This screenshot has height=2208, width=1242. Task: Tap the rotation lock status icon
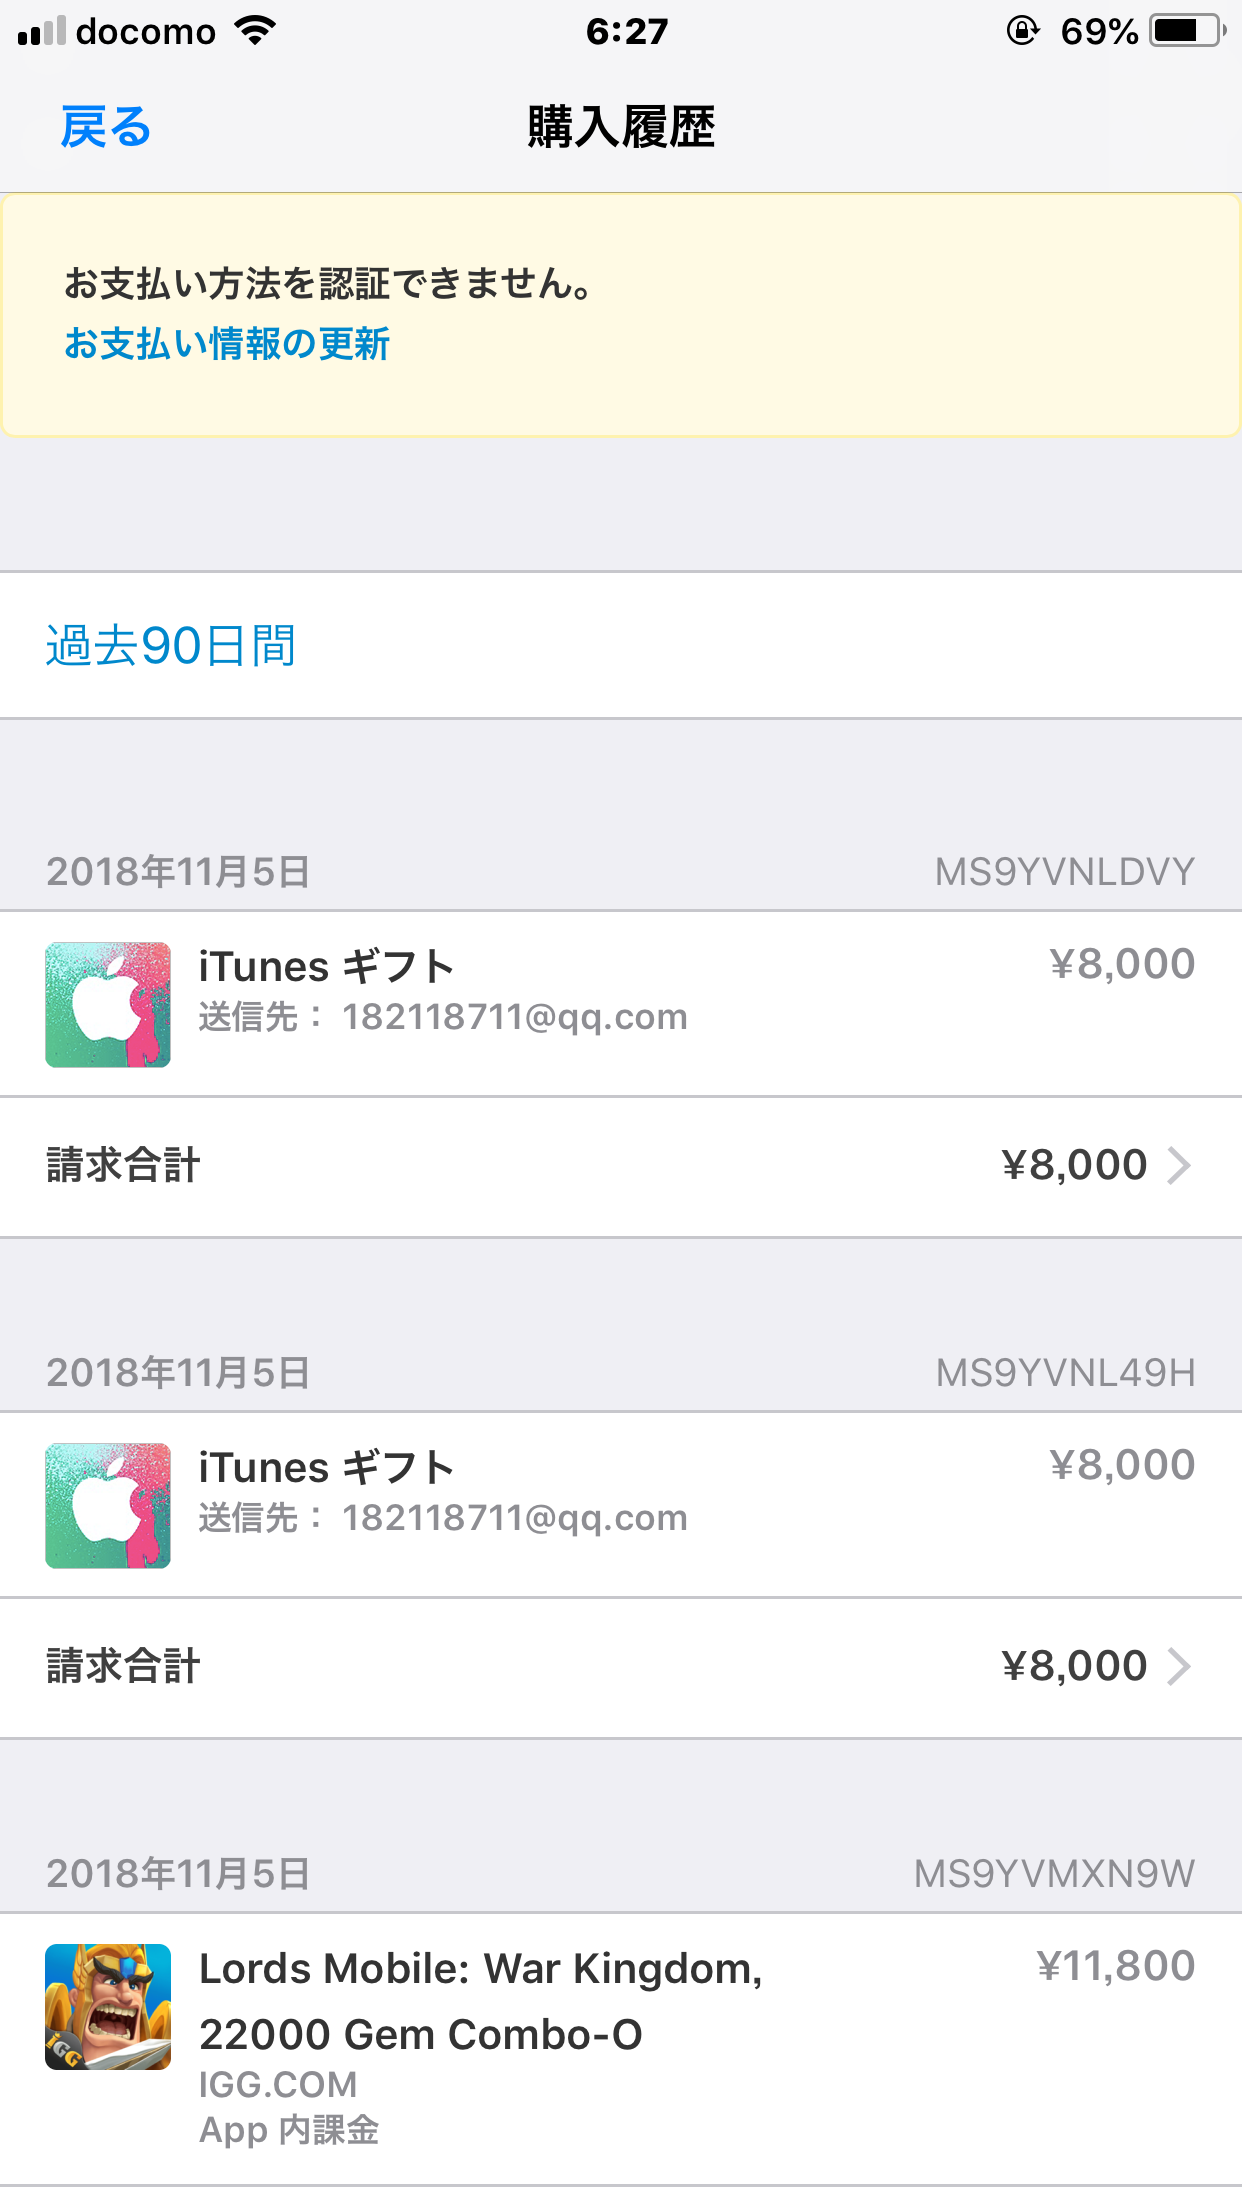point(1022,31)
